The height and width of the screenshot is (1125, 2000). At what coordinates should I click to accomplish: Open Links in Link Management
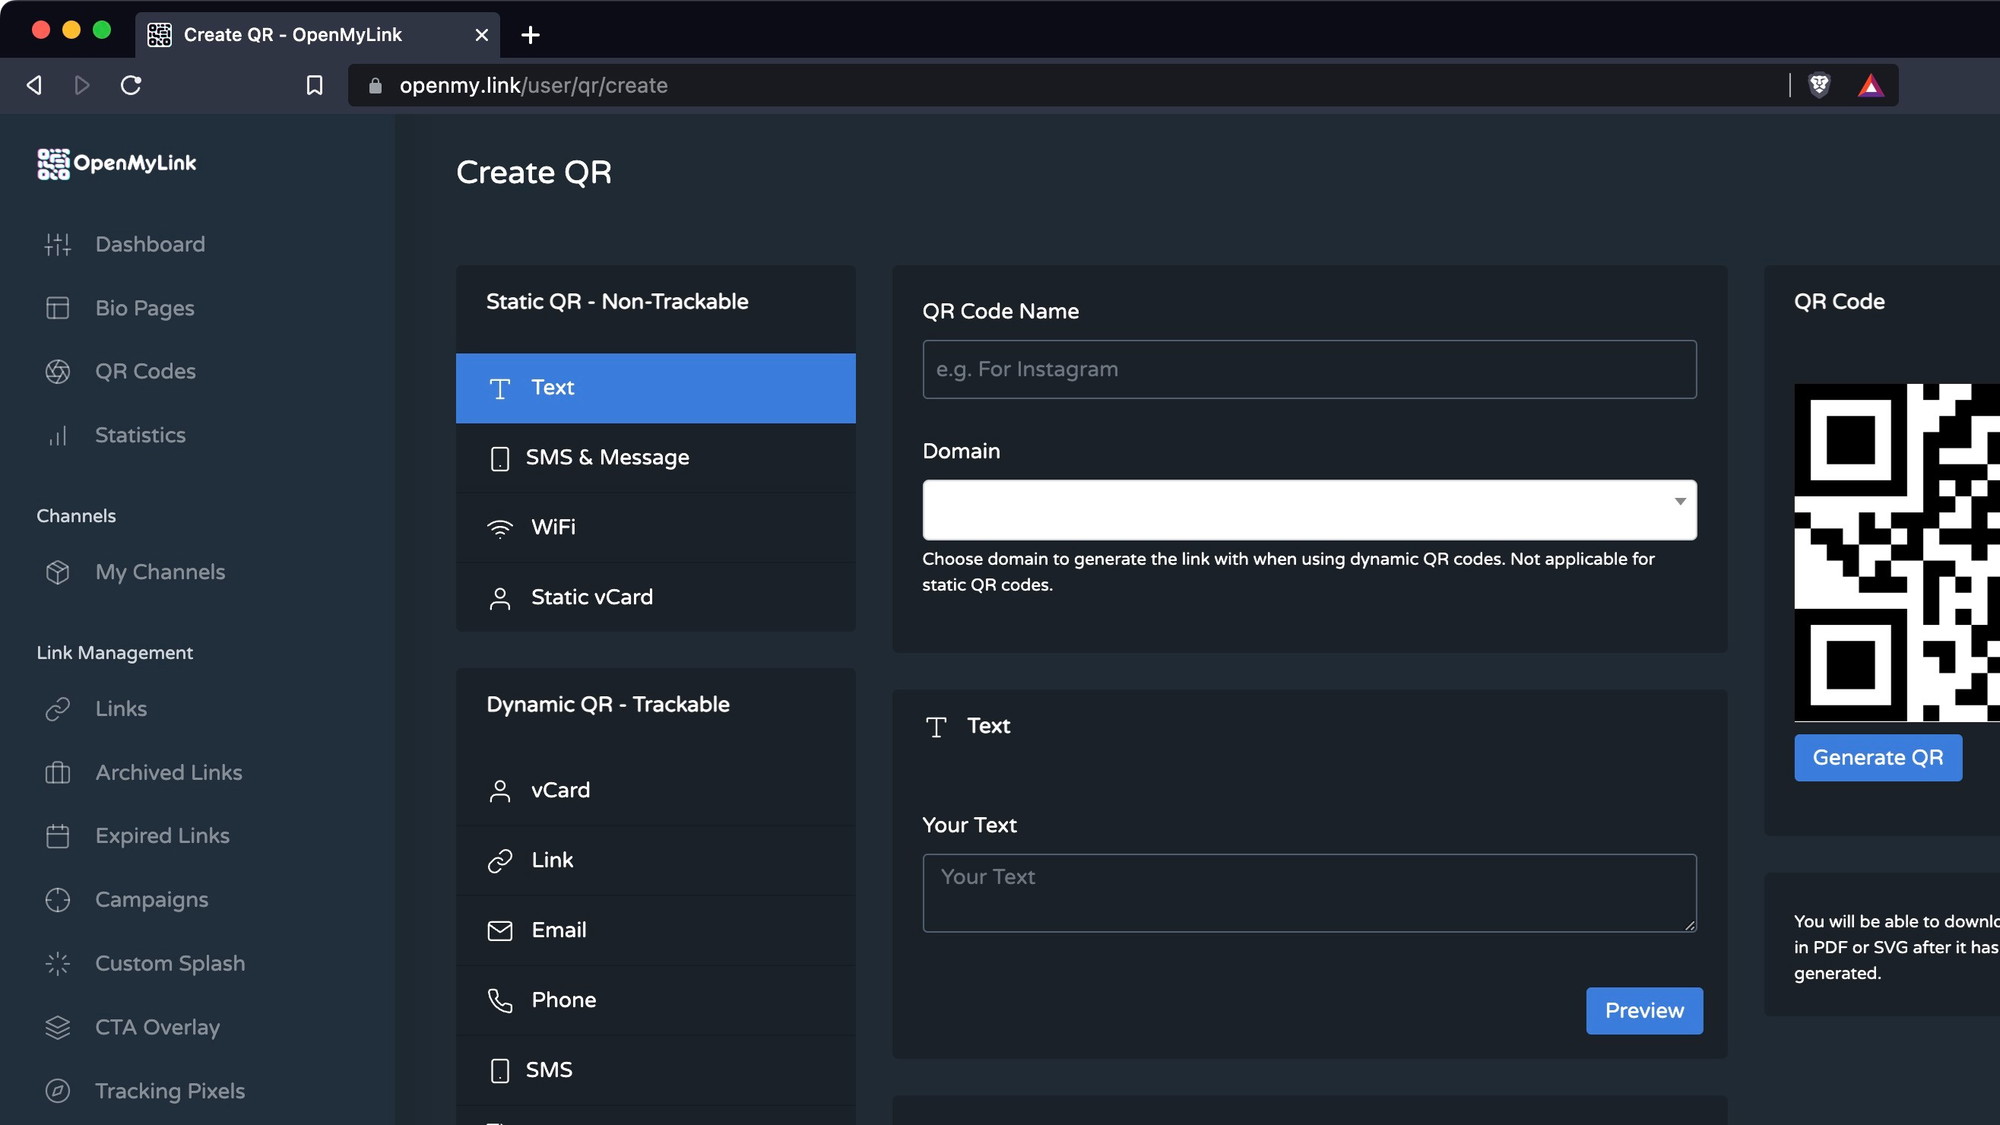(121, 709)
